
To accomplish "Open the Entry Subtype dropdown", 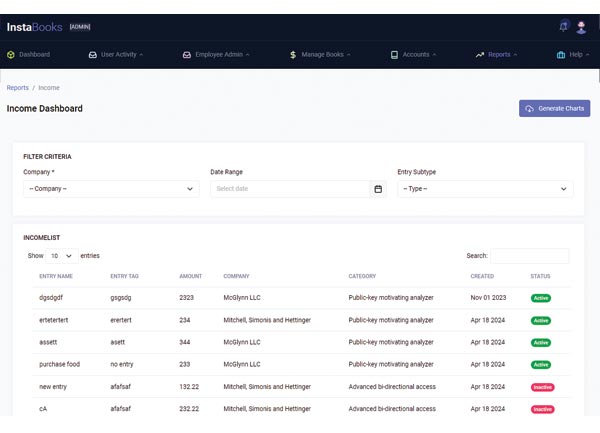I will [x=485, y=188].
